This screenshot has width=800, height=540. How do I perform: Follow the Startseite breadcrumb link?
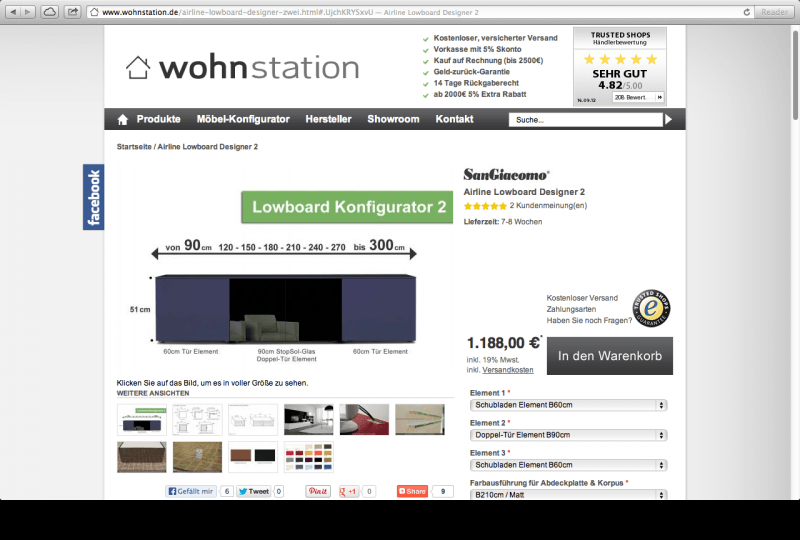coord(134,146)
